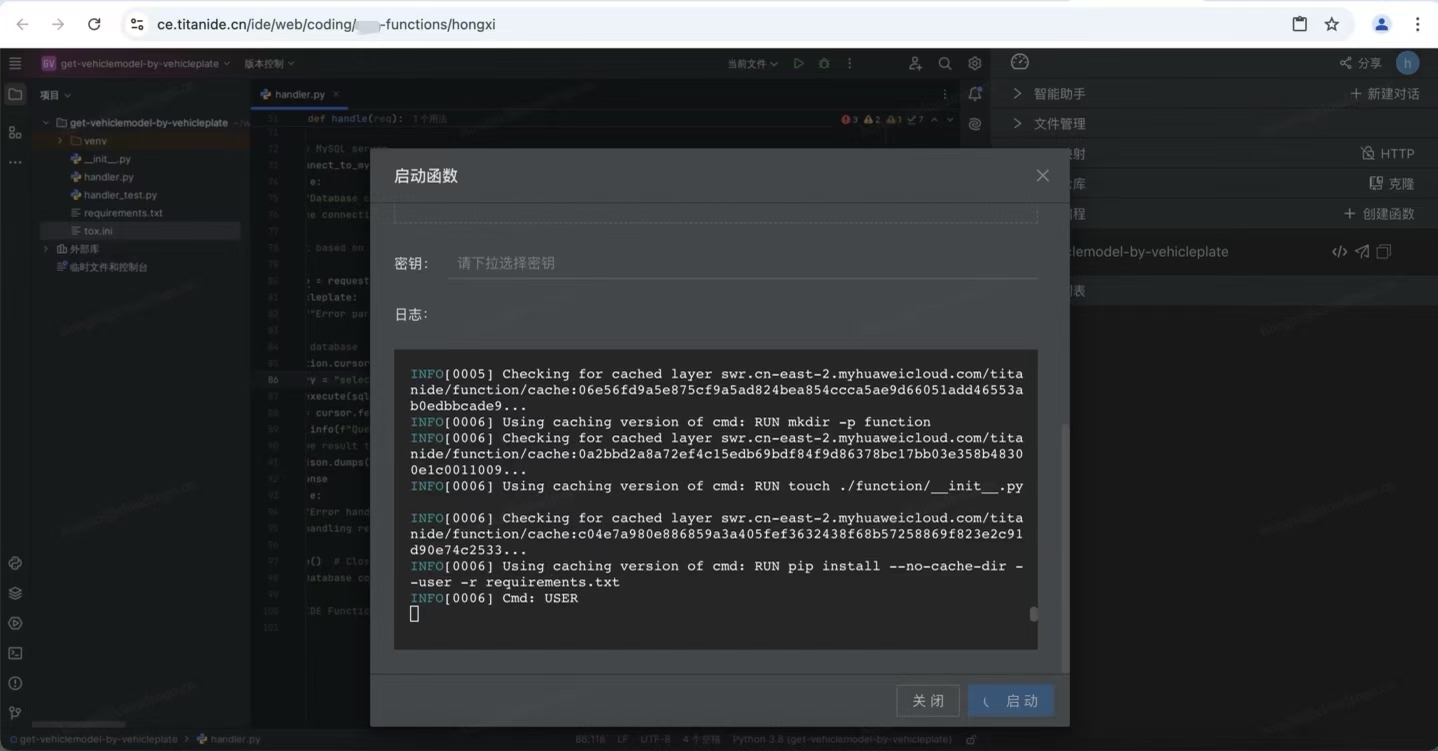The width and height of the screenshot is (1438, 751).
Task: Bookmark this page with star icon
Action: pyautogui.click(x=1332, y=24)
